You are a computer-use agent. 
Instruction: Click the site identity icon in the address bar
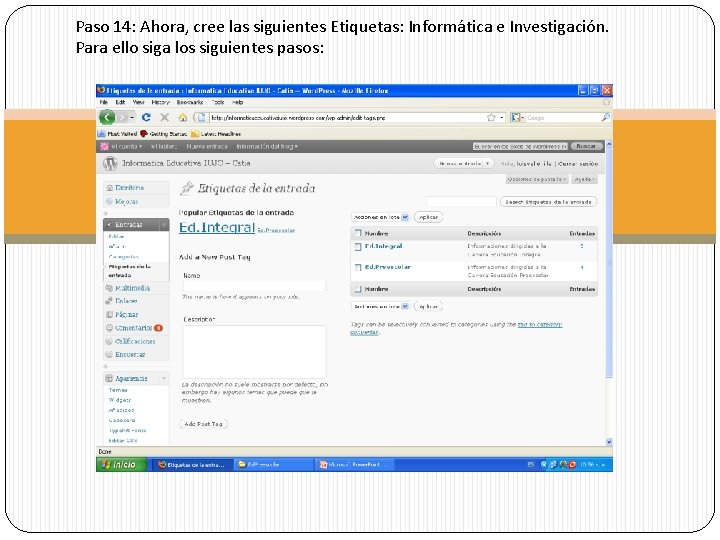click(x=200, y=118)
